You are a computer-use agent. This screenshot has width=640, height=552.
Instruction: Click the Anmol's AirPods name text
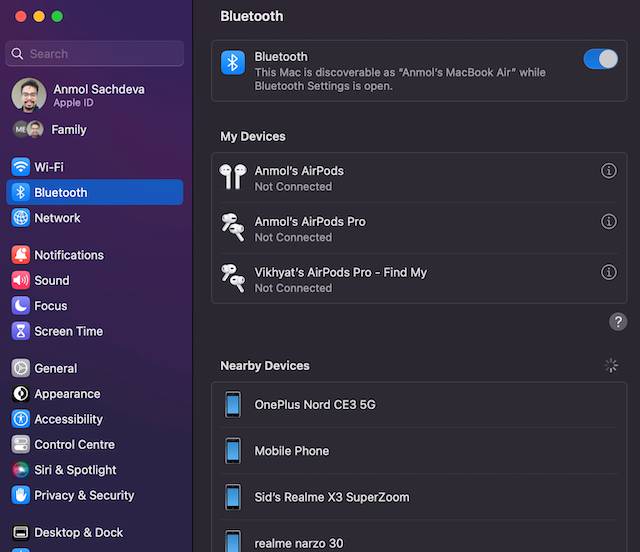[299, 171]
